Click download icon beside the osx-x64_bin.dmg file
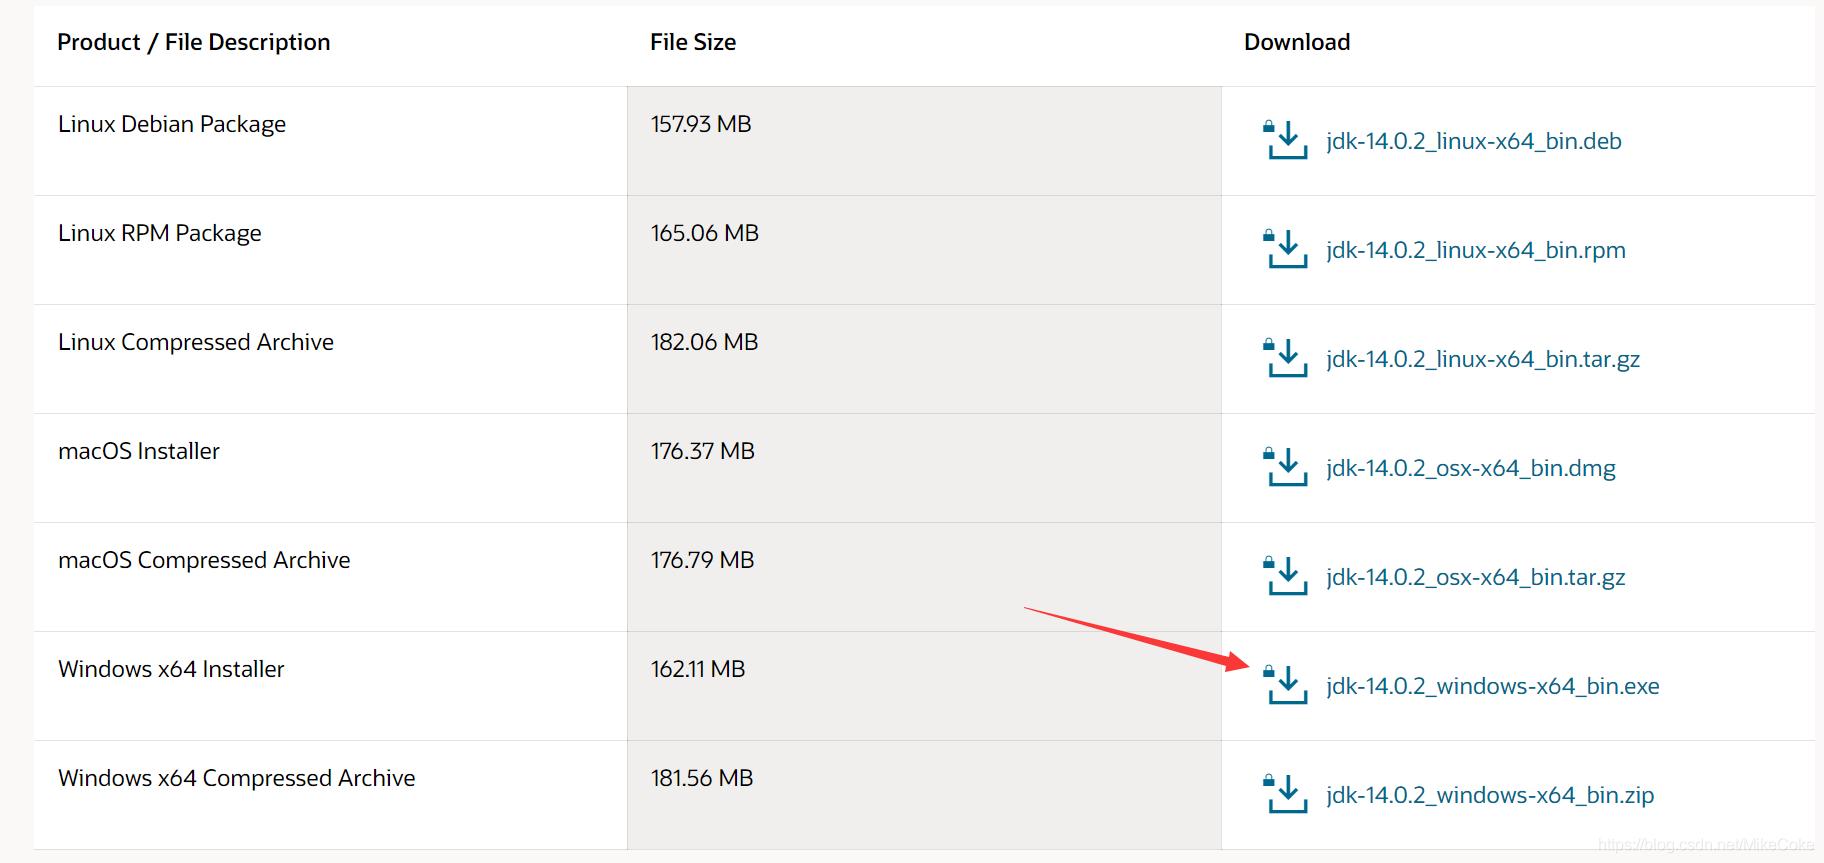The height and width of the screenshot is (863, 1824). [1286, 468]
